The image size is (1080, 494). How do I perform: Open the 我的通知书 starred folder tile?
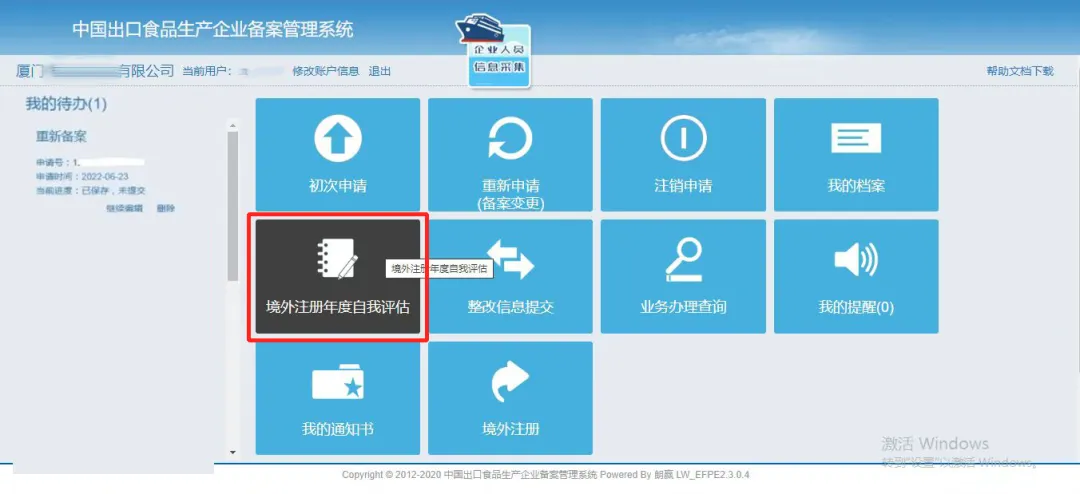[338, 398]
